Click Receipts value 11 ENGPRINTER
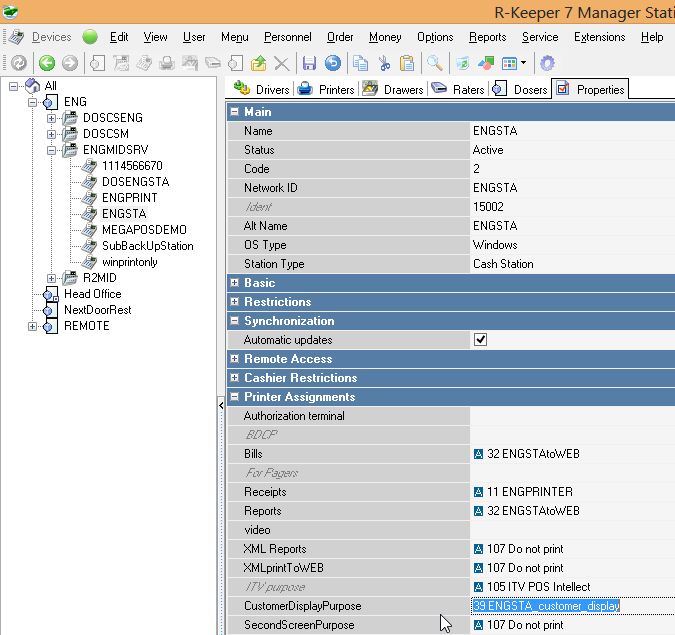This screenshot has width=675, height=635. point(530,492)
